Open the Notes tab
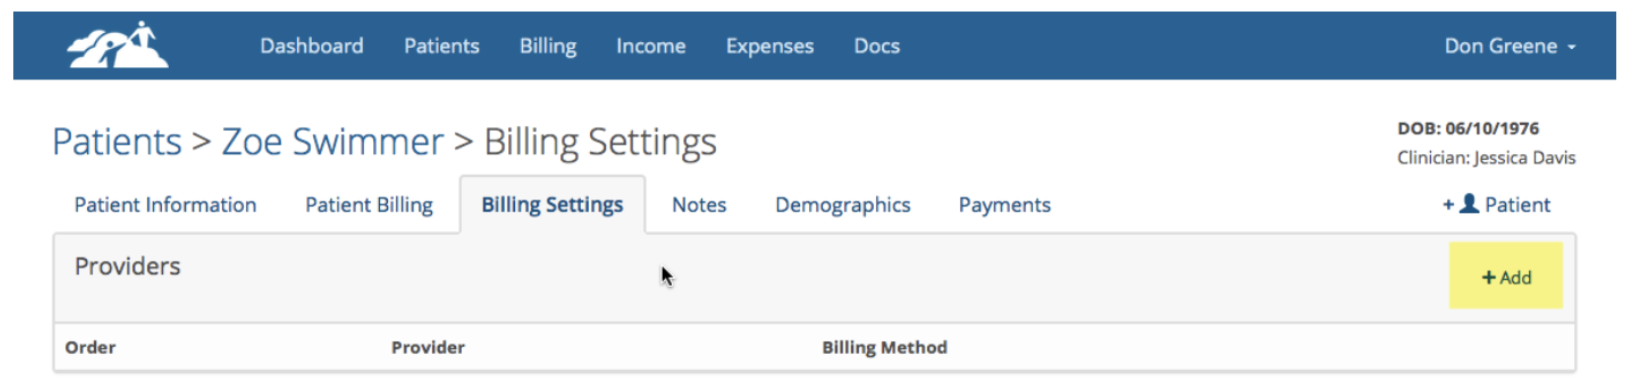The width and height of the screenshot is (1632, 384). click(699, 205)
